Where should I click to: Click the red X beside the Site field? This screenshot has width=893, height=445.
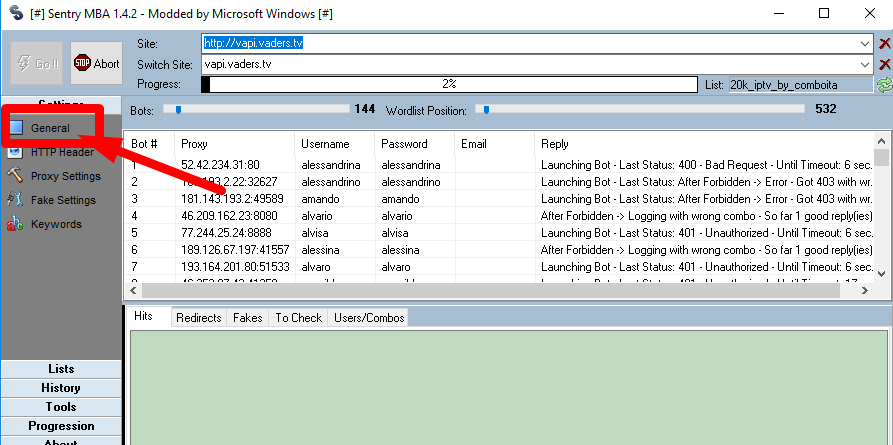tap(884, 44)
